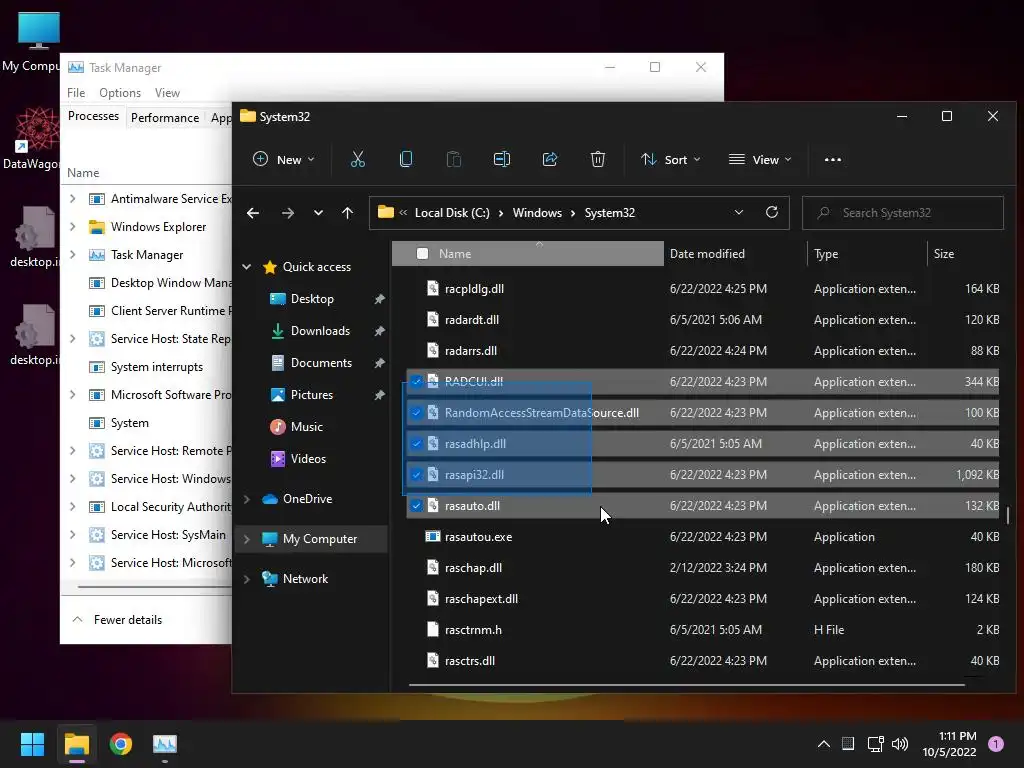
Task: Click the Rename icon in Explorer toolbar
Action: (502, 159)
